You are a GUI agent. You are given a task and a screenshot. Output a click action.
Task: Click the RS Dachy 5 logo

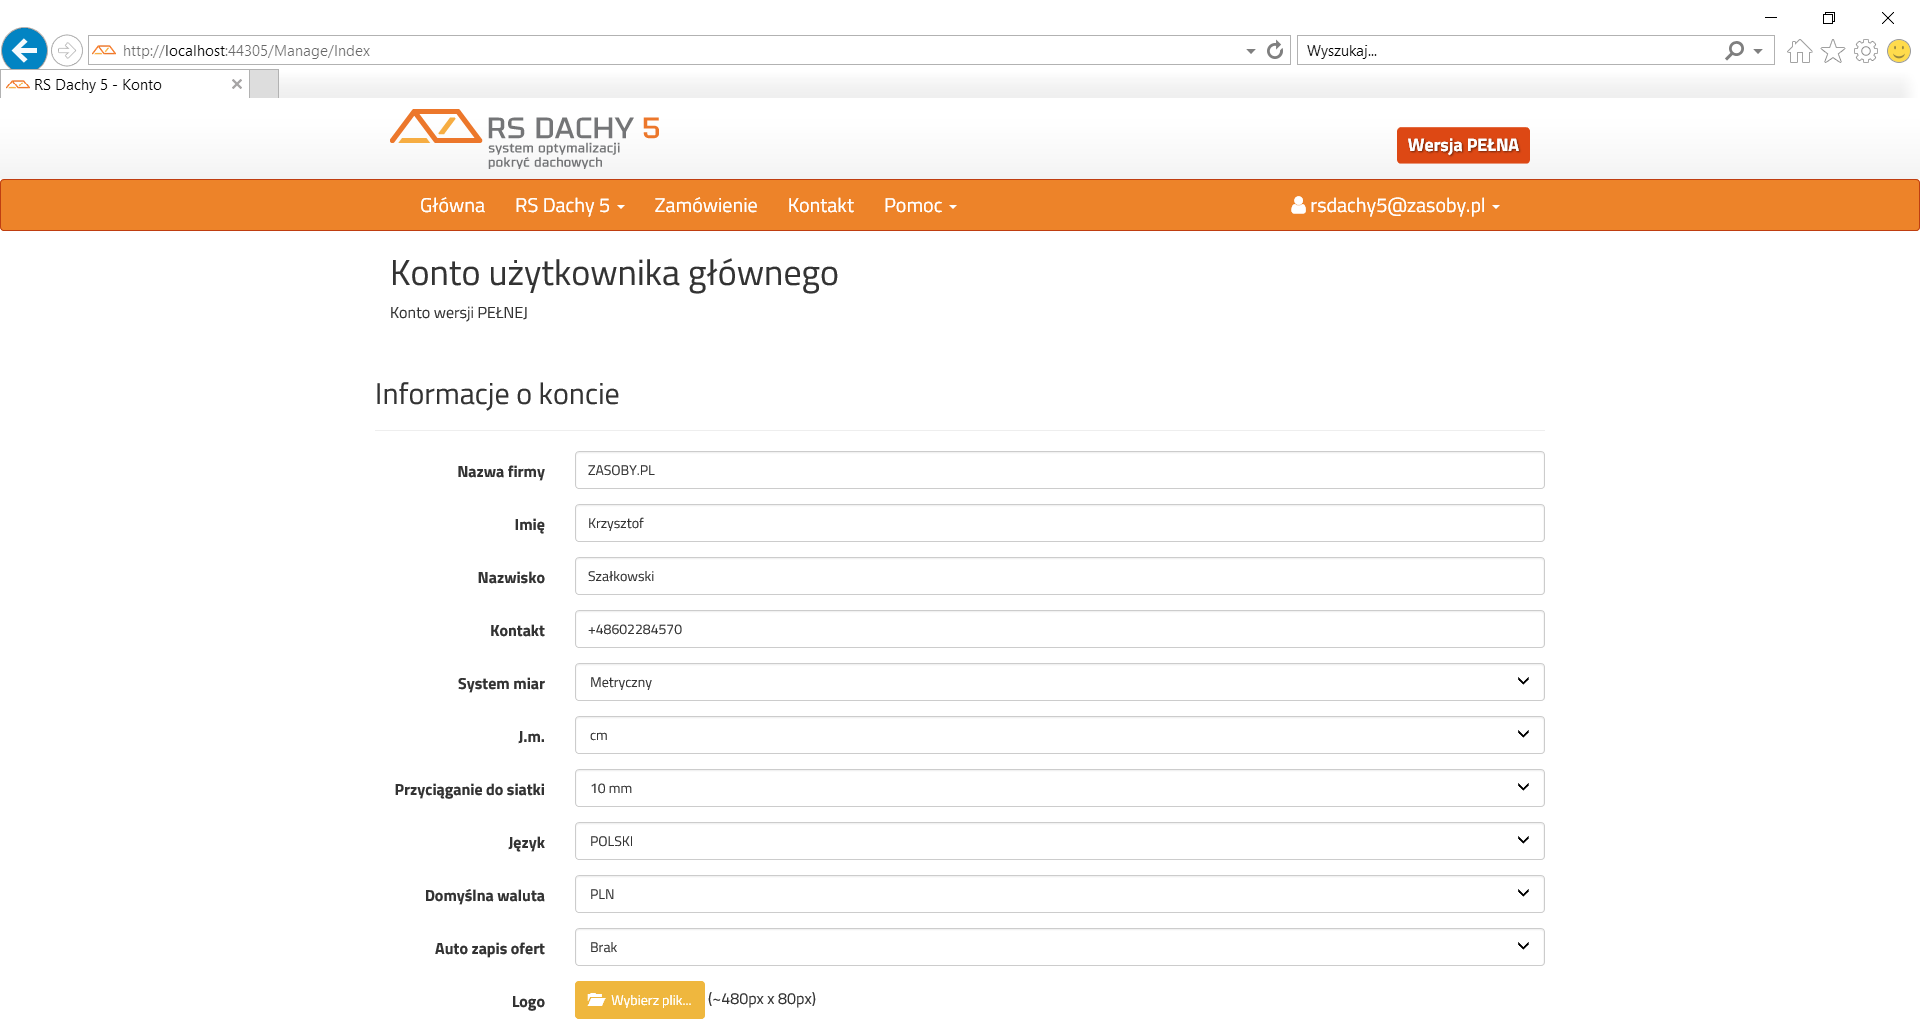click(524, 139)
